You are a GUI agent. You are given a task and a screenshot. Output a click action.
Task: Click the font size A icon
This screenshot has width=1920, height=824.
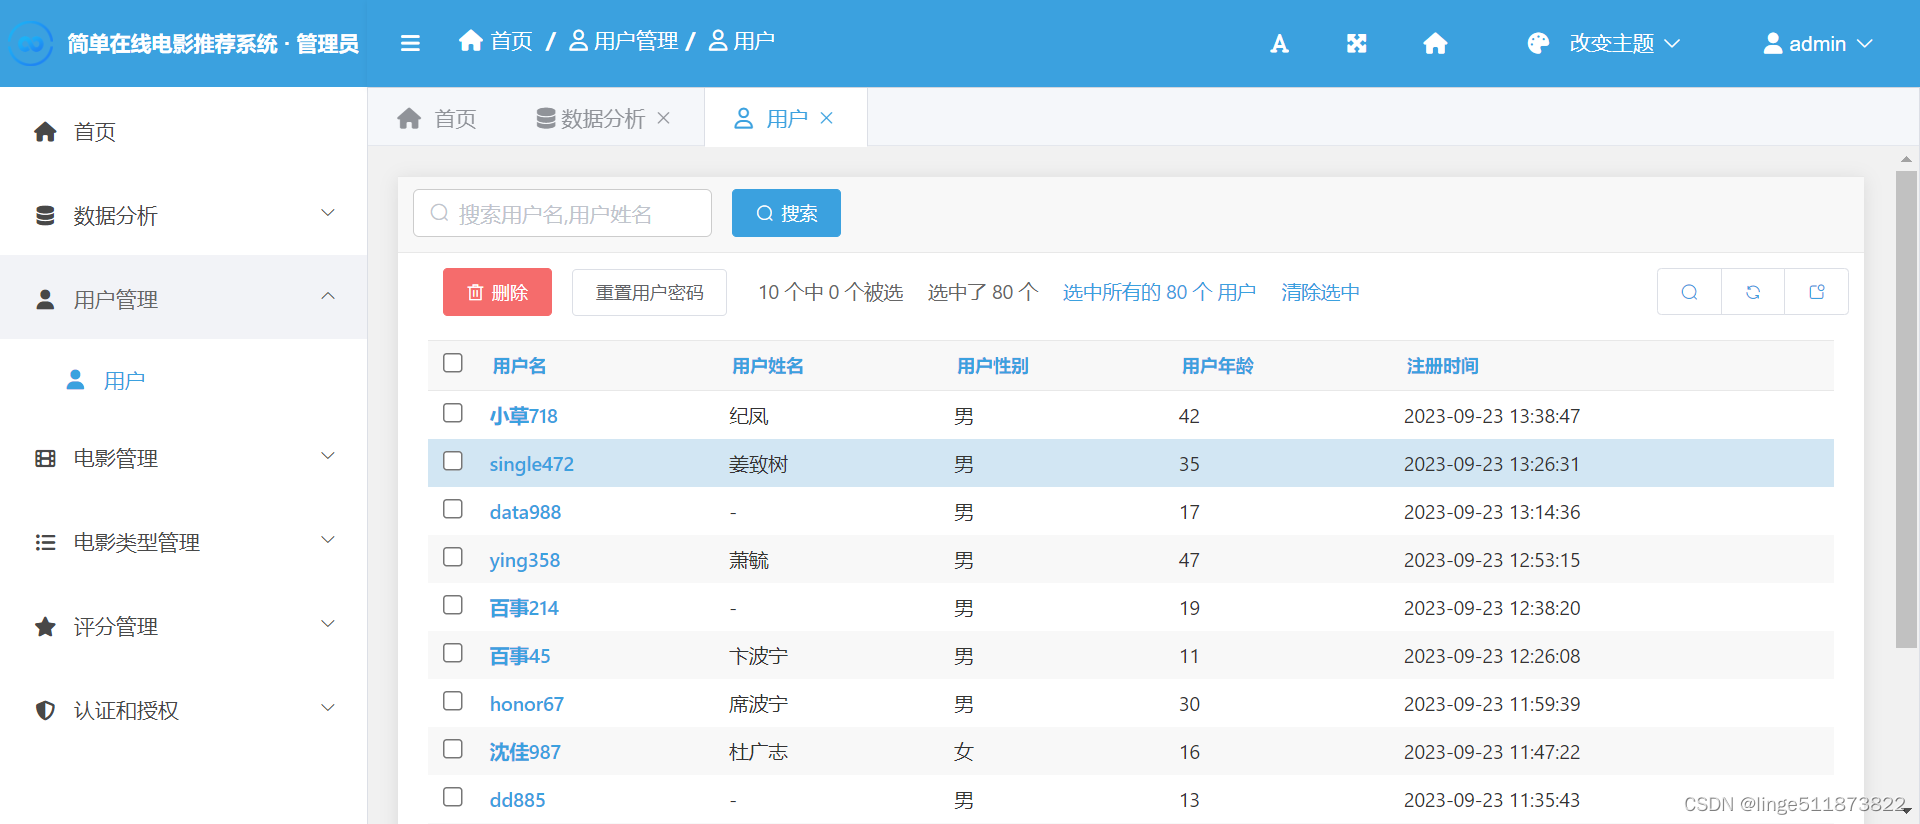[x=1279, y=43]
